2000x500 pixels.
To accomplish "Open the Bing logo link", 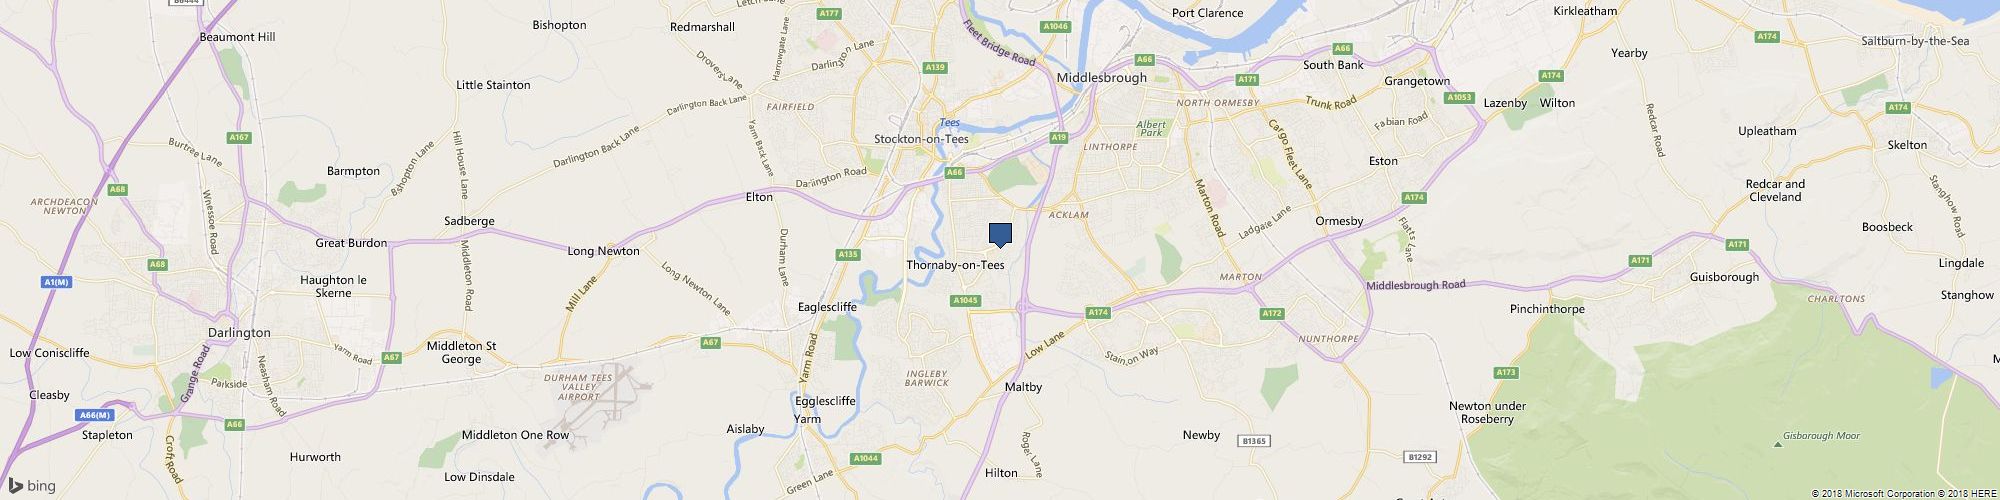I will click(33, 486).
